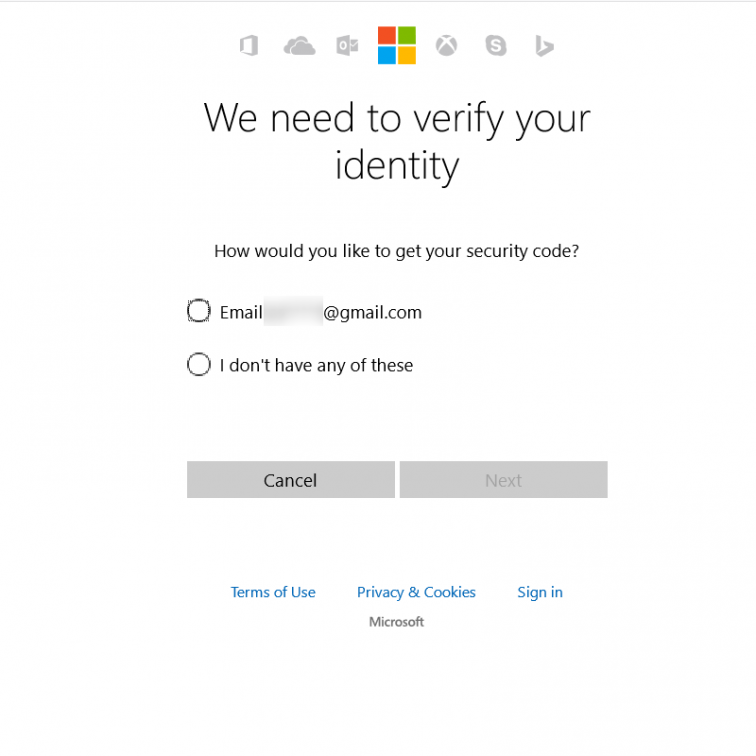
Task: Click the "We need to verify your identity" heading
Action: click(x=397, y=142)
